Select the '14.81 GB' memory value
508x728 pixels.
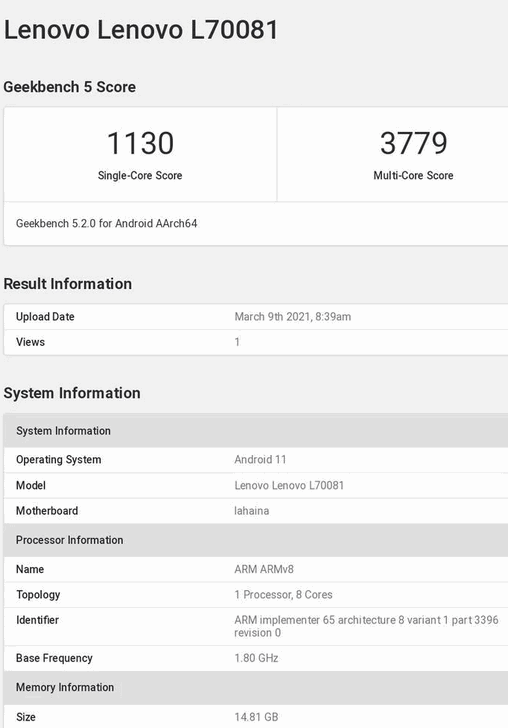(x=256, y=717)
